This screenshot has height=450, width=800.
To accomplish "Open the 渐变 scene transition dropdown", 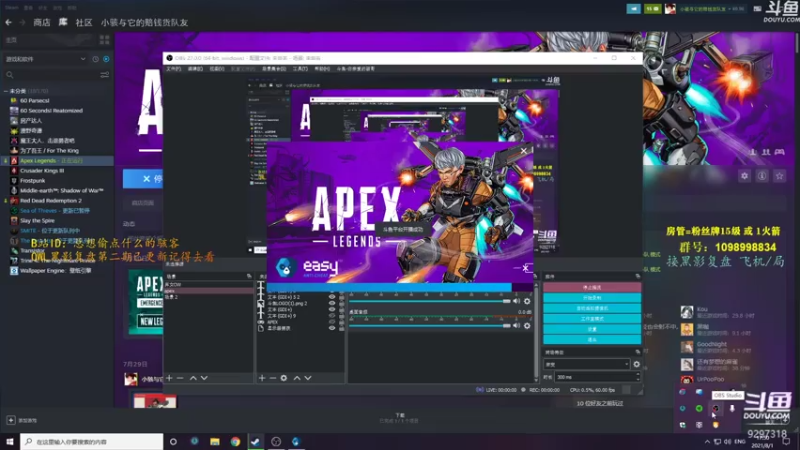I will (x=587, y=364).
